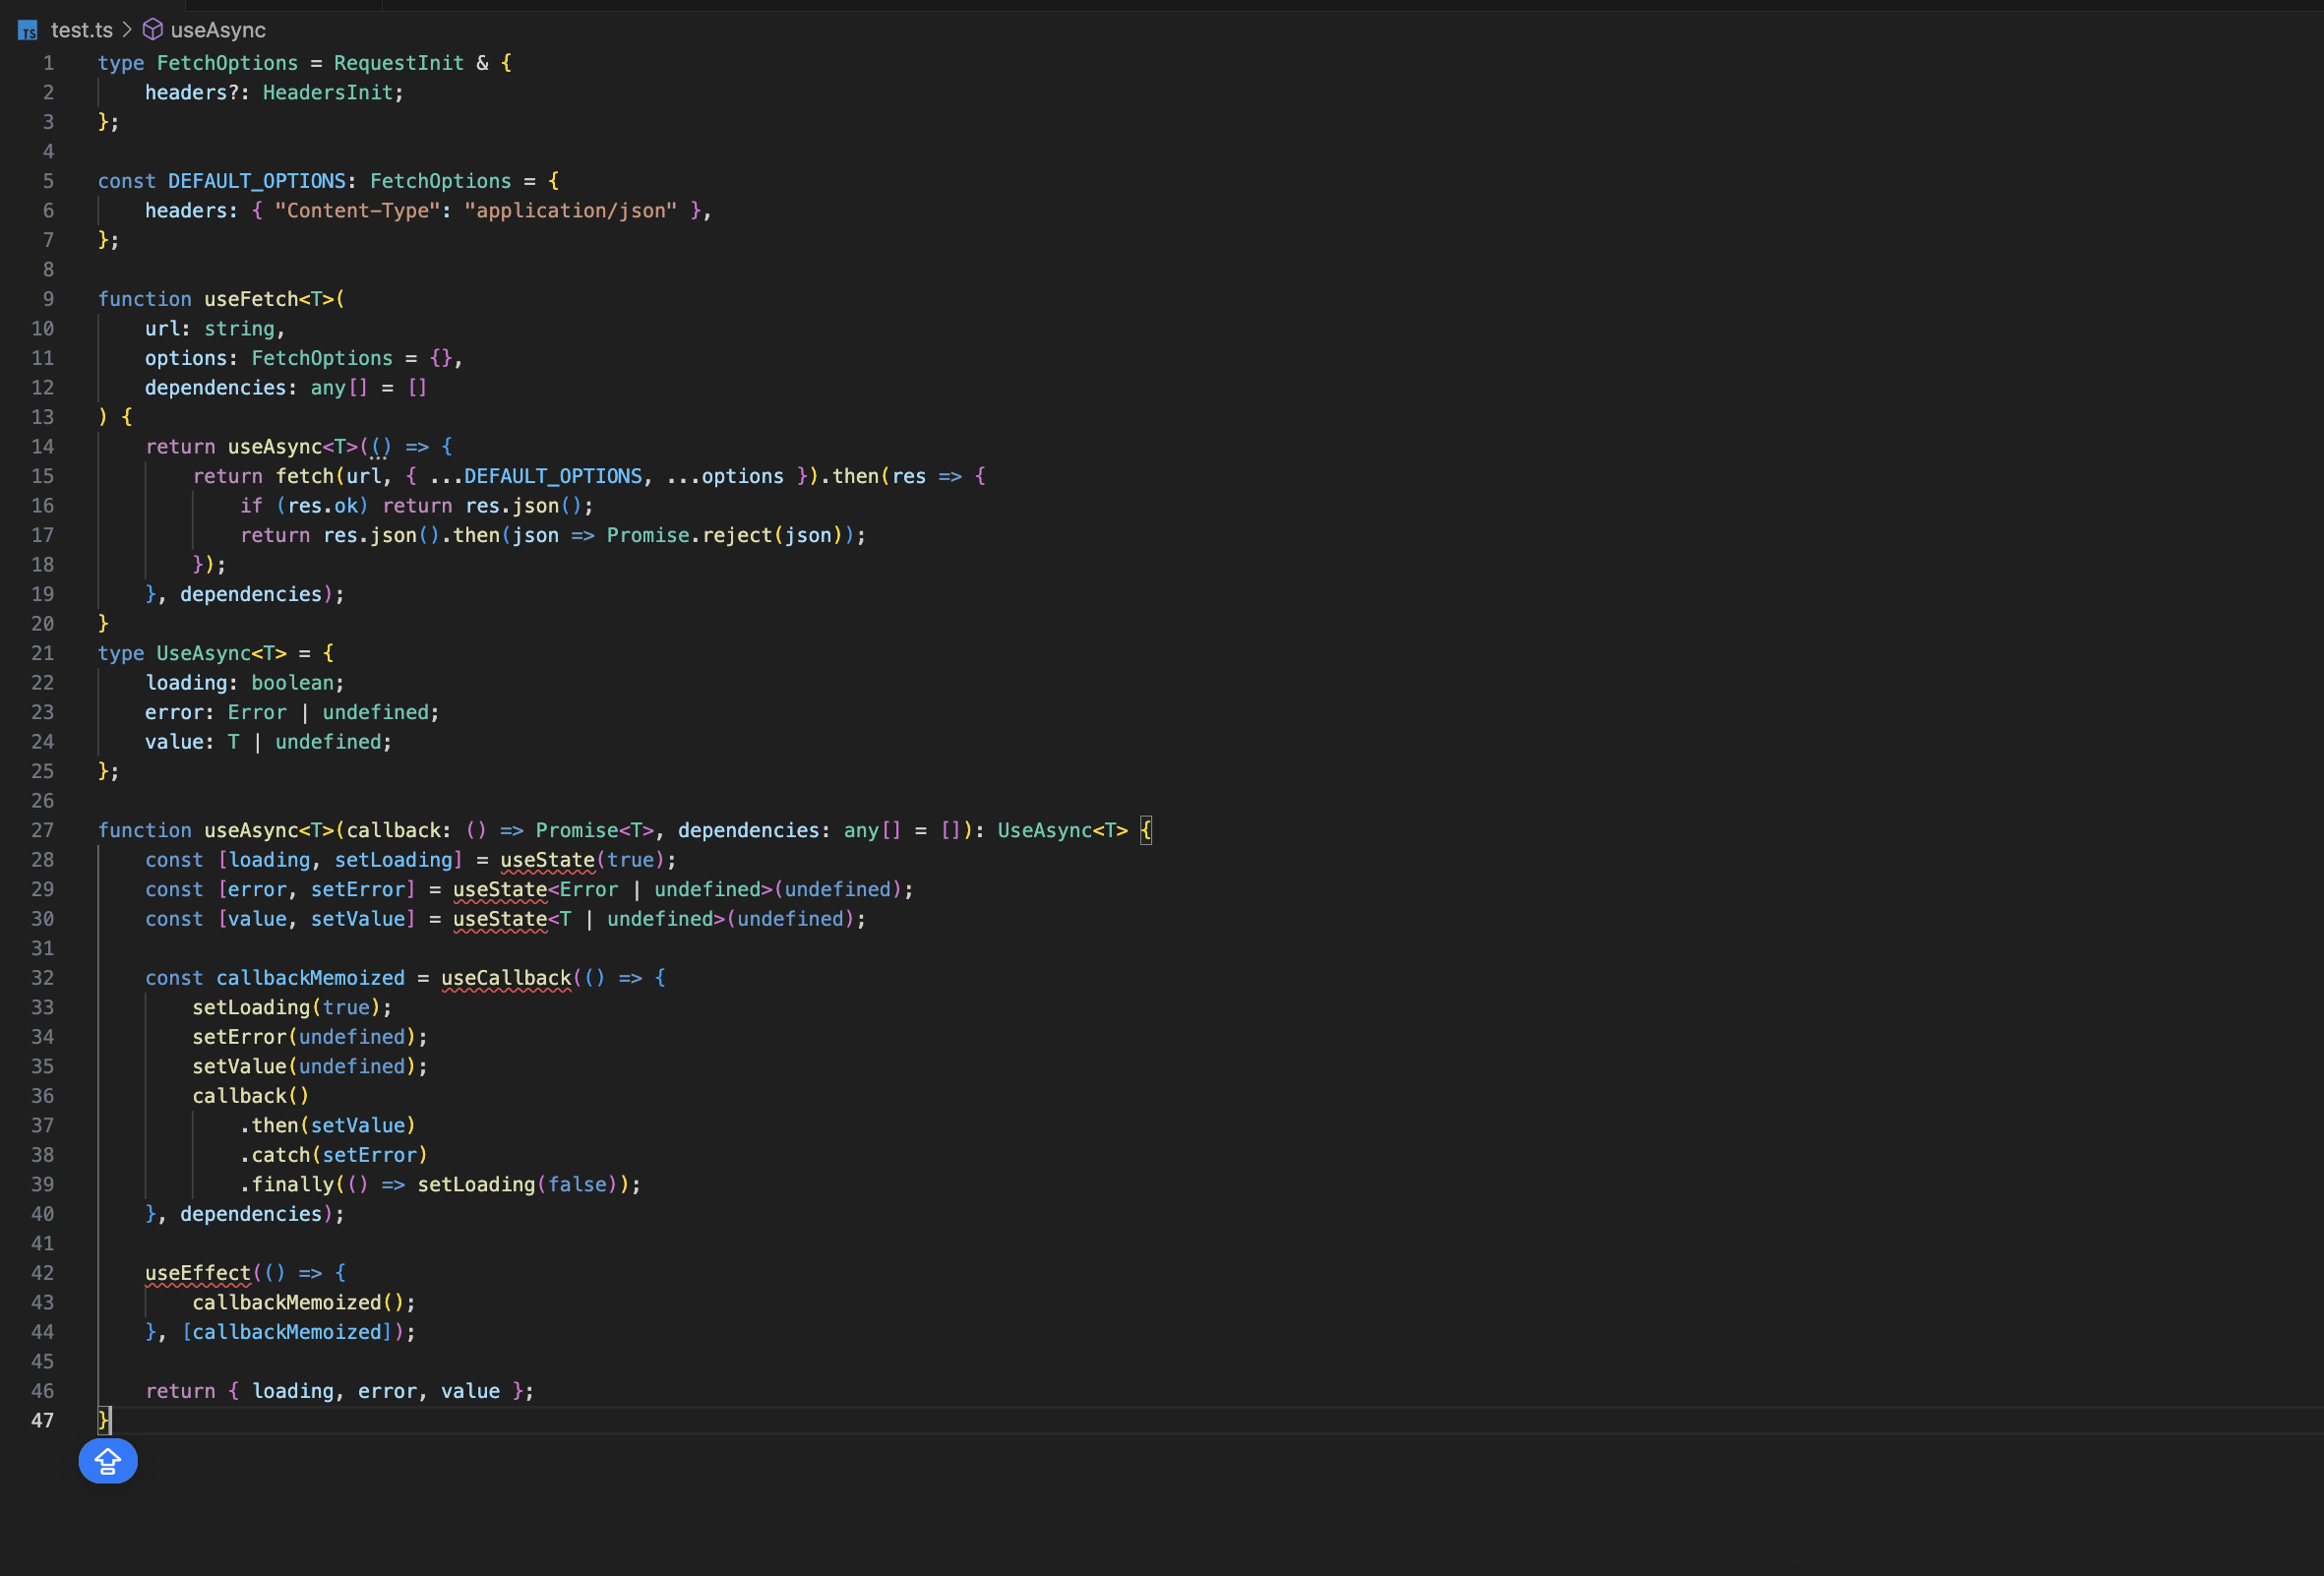Select the useAsync breadcrumb label

[x=218, y=30]
